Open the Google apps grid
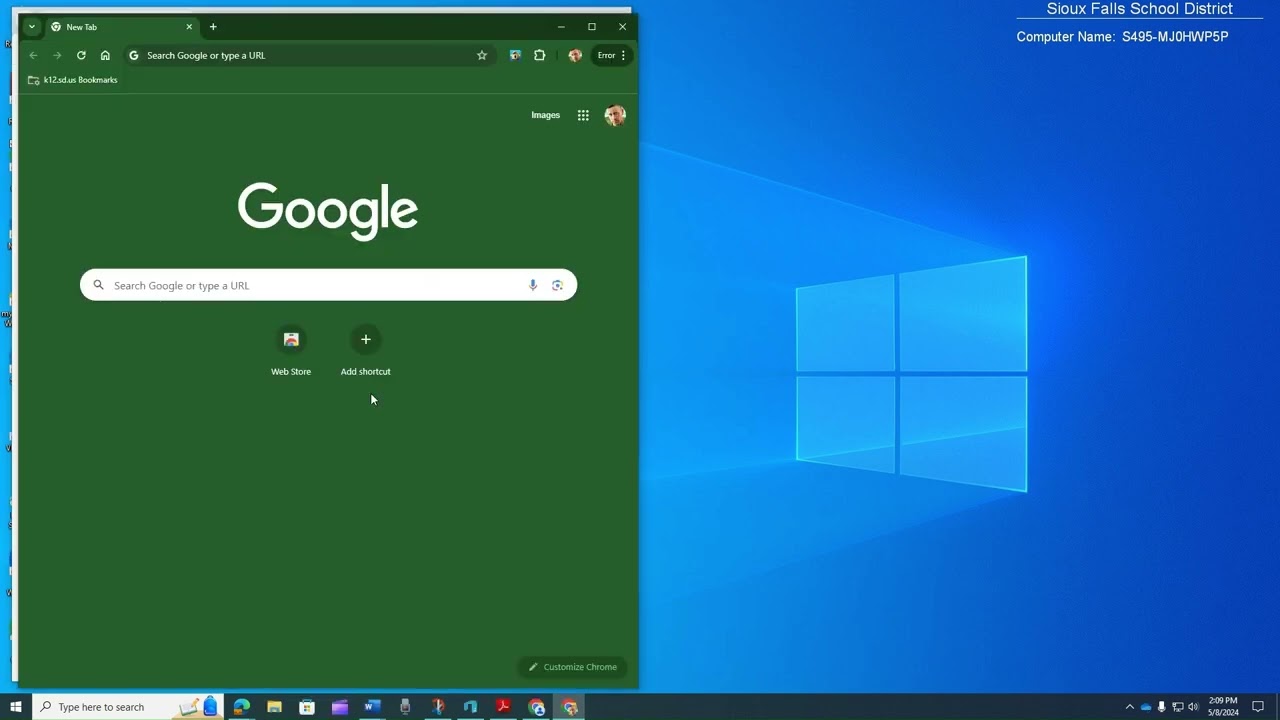1280x720 pixels. click(x=583, y=115)
